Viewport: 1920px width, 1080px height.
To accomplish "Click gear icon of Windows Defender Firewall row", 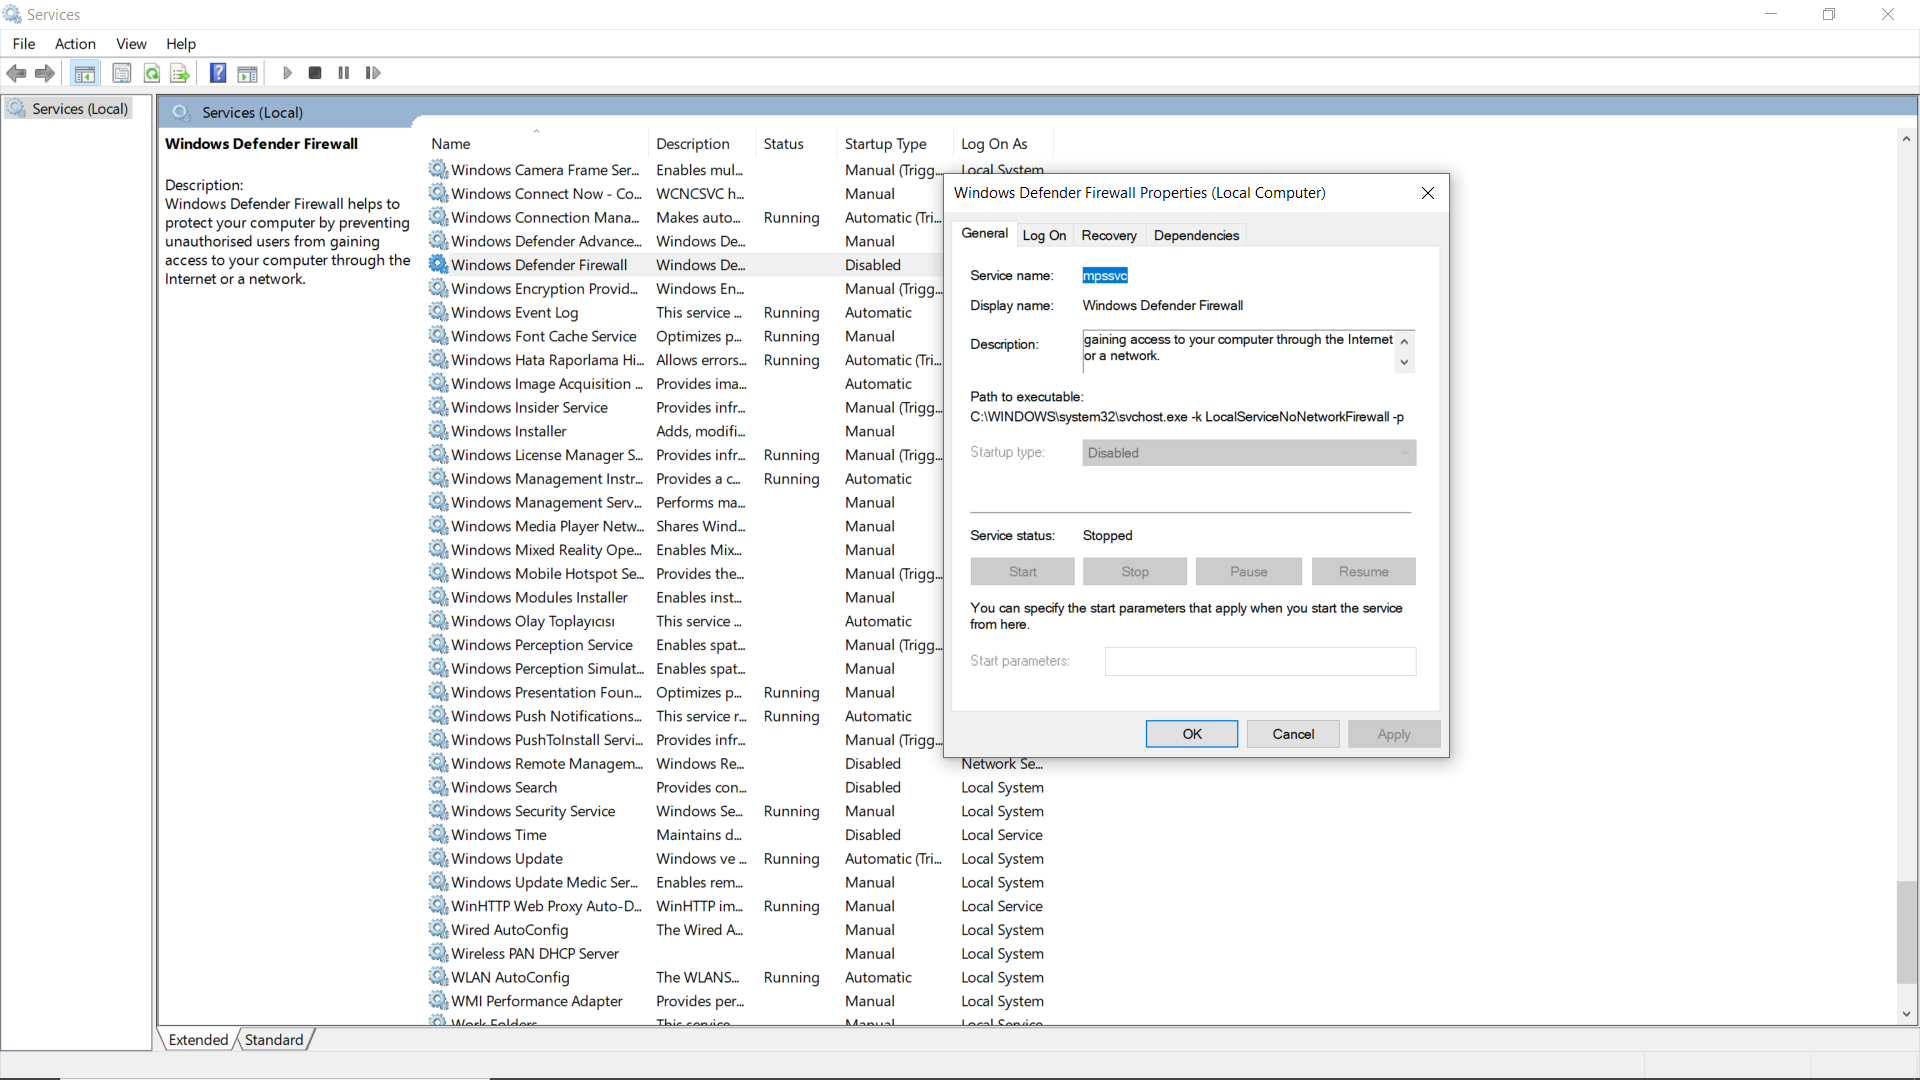I will (x=438, y=264).
